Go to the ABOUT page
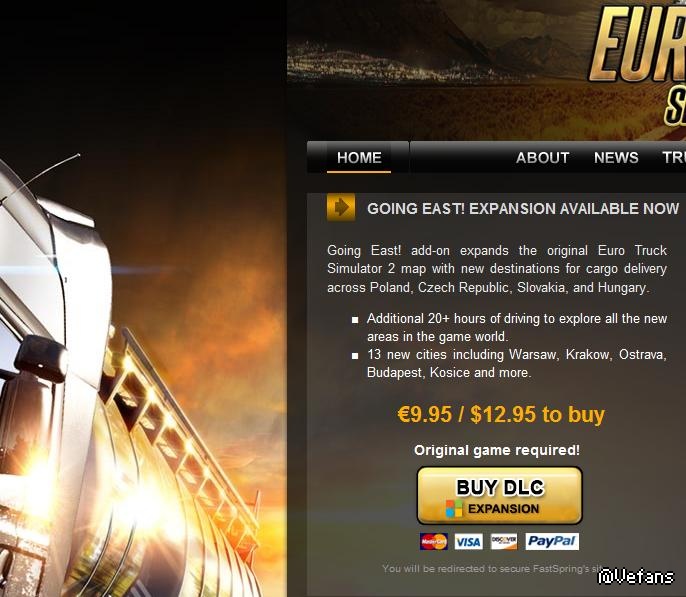 542,157
